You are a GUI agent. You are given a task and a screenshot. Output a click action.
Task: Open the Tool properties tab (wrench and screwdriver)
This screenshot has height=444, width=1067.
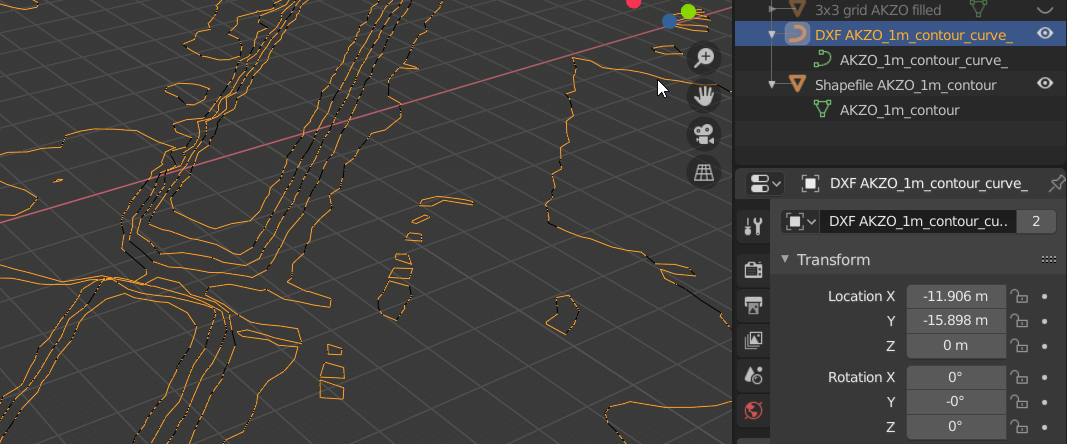pos(753,226)
